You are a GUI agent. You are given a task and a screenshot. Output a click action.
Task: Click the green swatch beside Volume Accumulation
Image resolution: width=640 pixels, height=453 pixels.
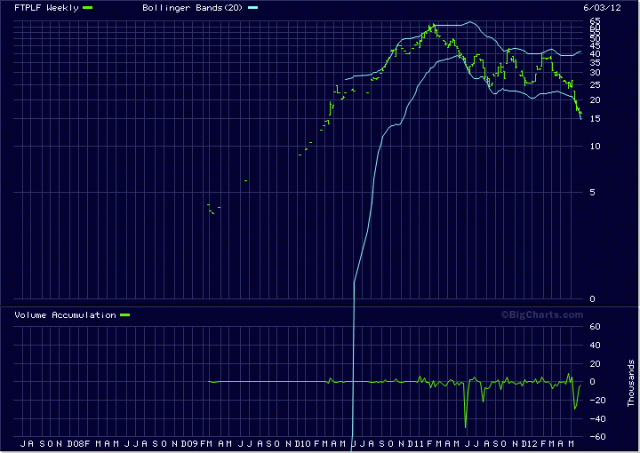coord(125,315)
